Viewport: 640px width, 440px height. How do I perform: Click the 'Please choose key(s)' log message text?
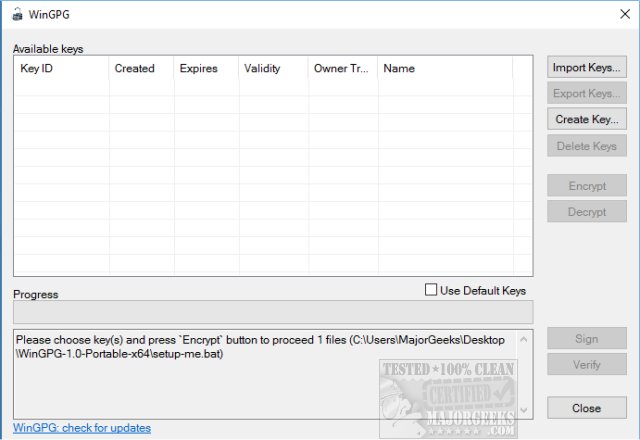(x=260, y=347)
